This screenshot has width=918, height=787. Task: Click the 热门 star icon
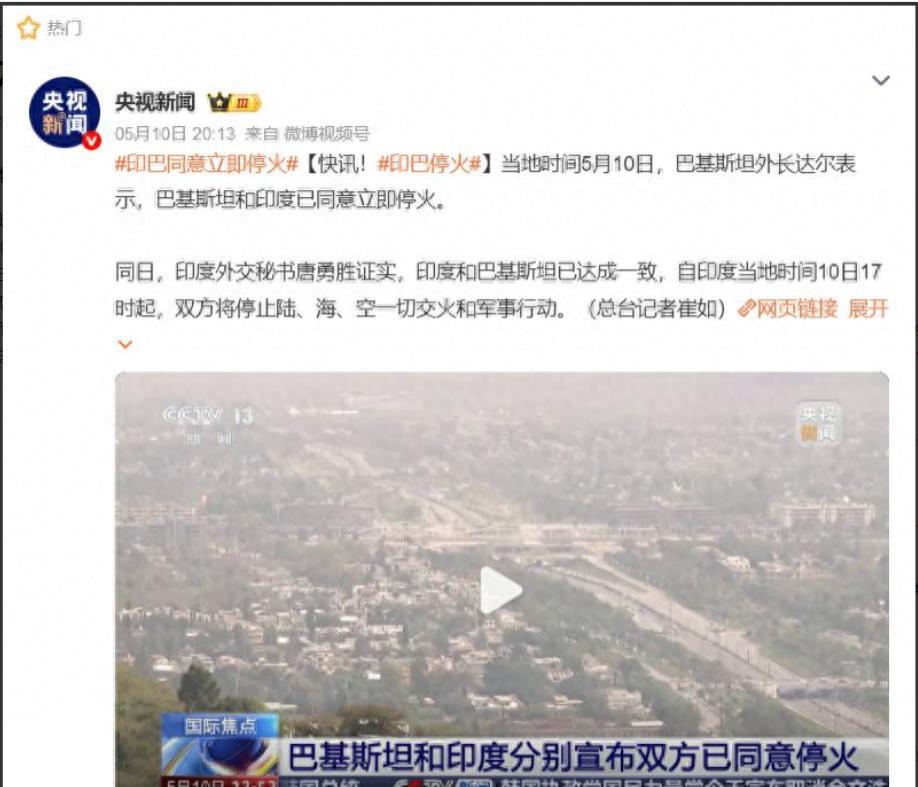coord(28,28)
